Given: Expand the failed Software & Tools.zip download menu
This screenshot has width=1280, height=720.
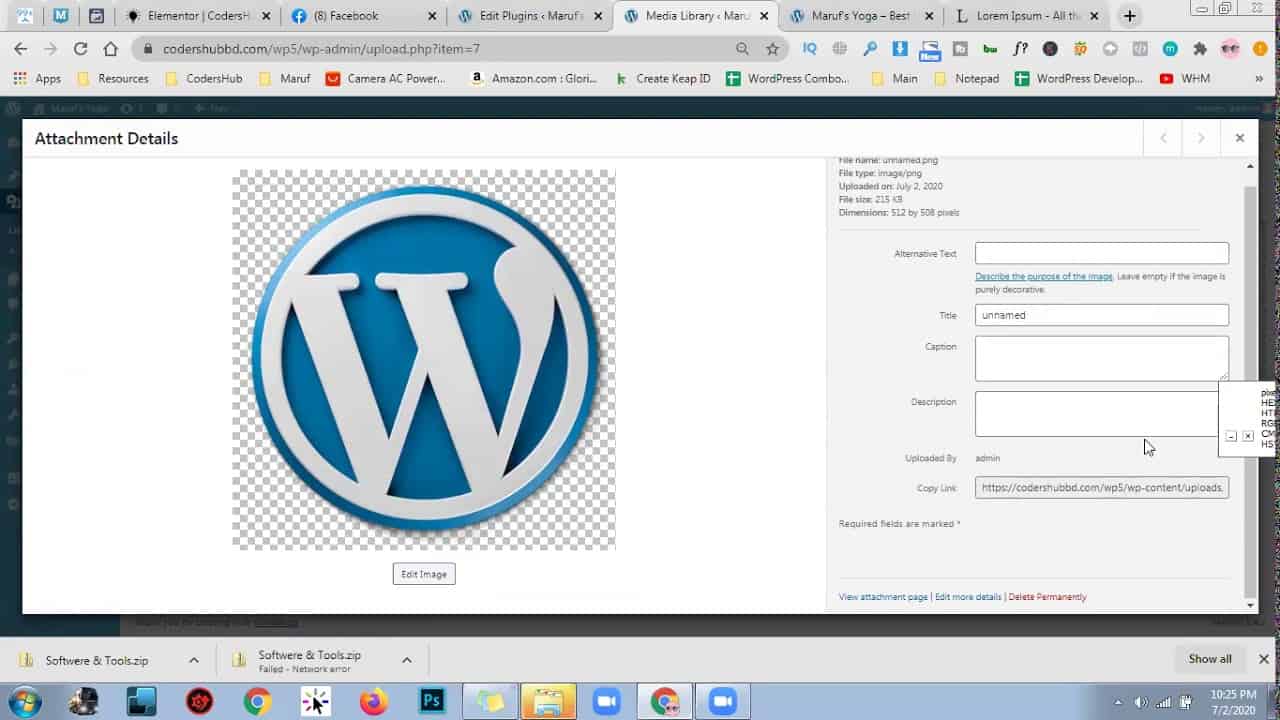Looking at the screenshot, I should 407,660.
